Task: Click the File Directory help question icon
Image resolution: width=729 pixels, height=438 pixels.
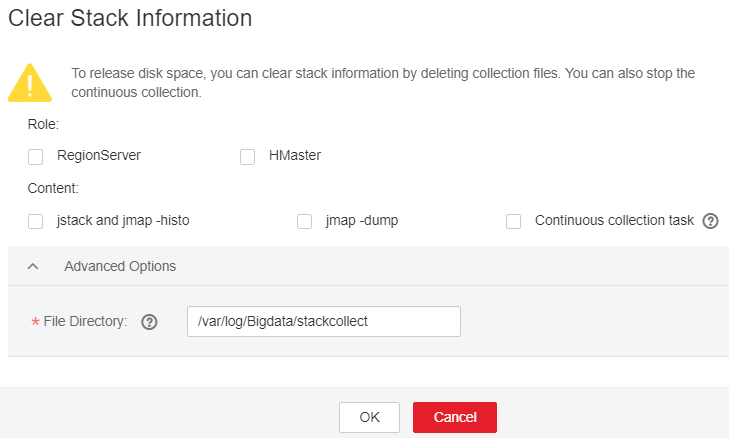Action: click(x=149, y=322)
